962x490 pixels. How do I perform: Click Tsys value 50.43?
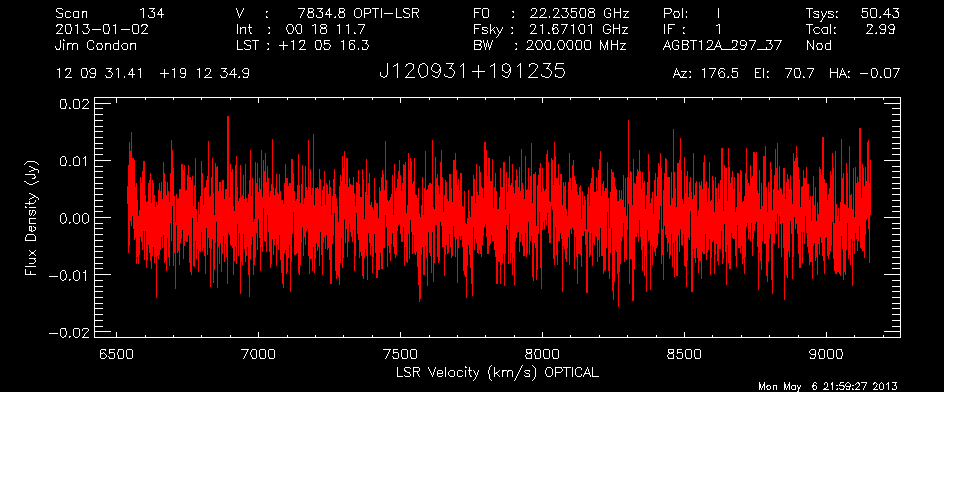coord(880,13)
